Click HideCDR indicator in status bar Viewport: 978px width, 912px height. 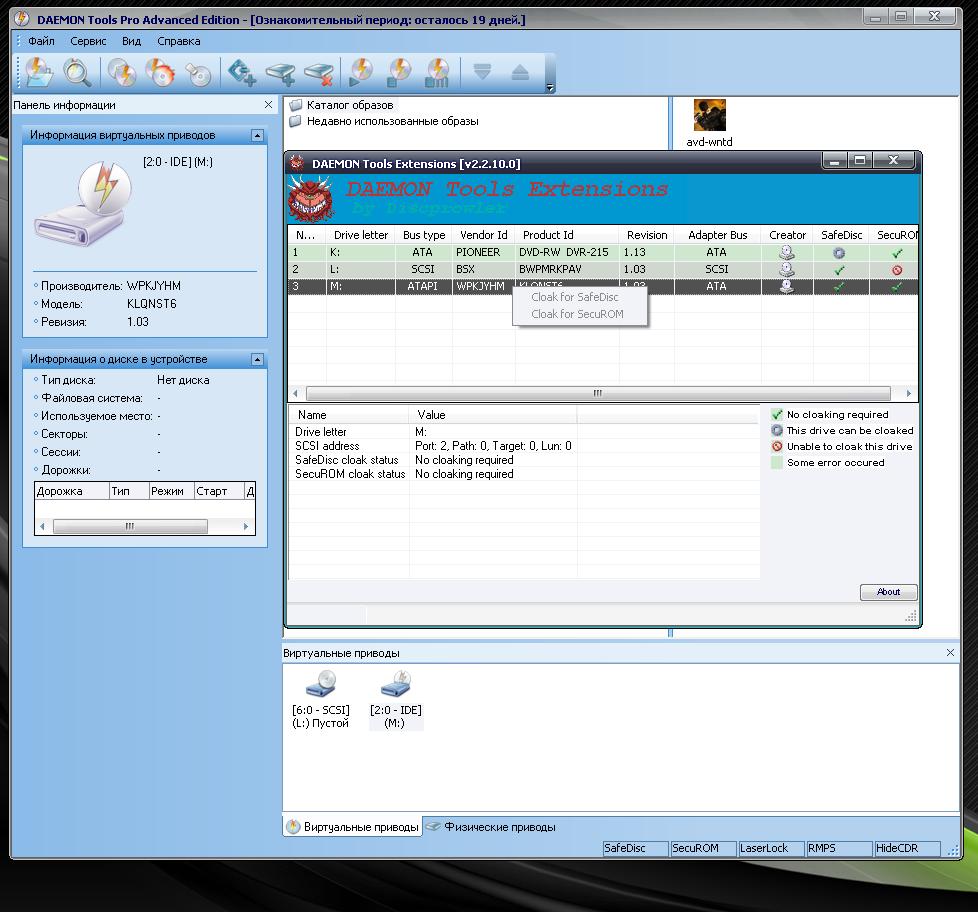click(x=907, y=848)
